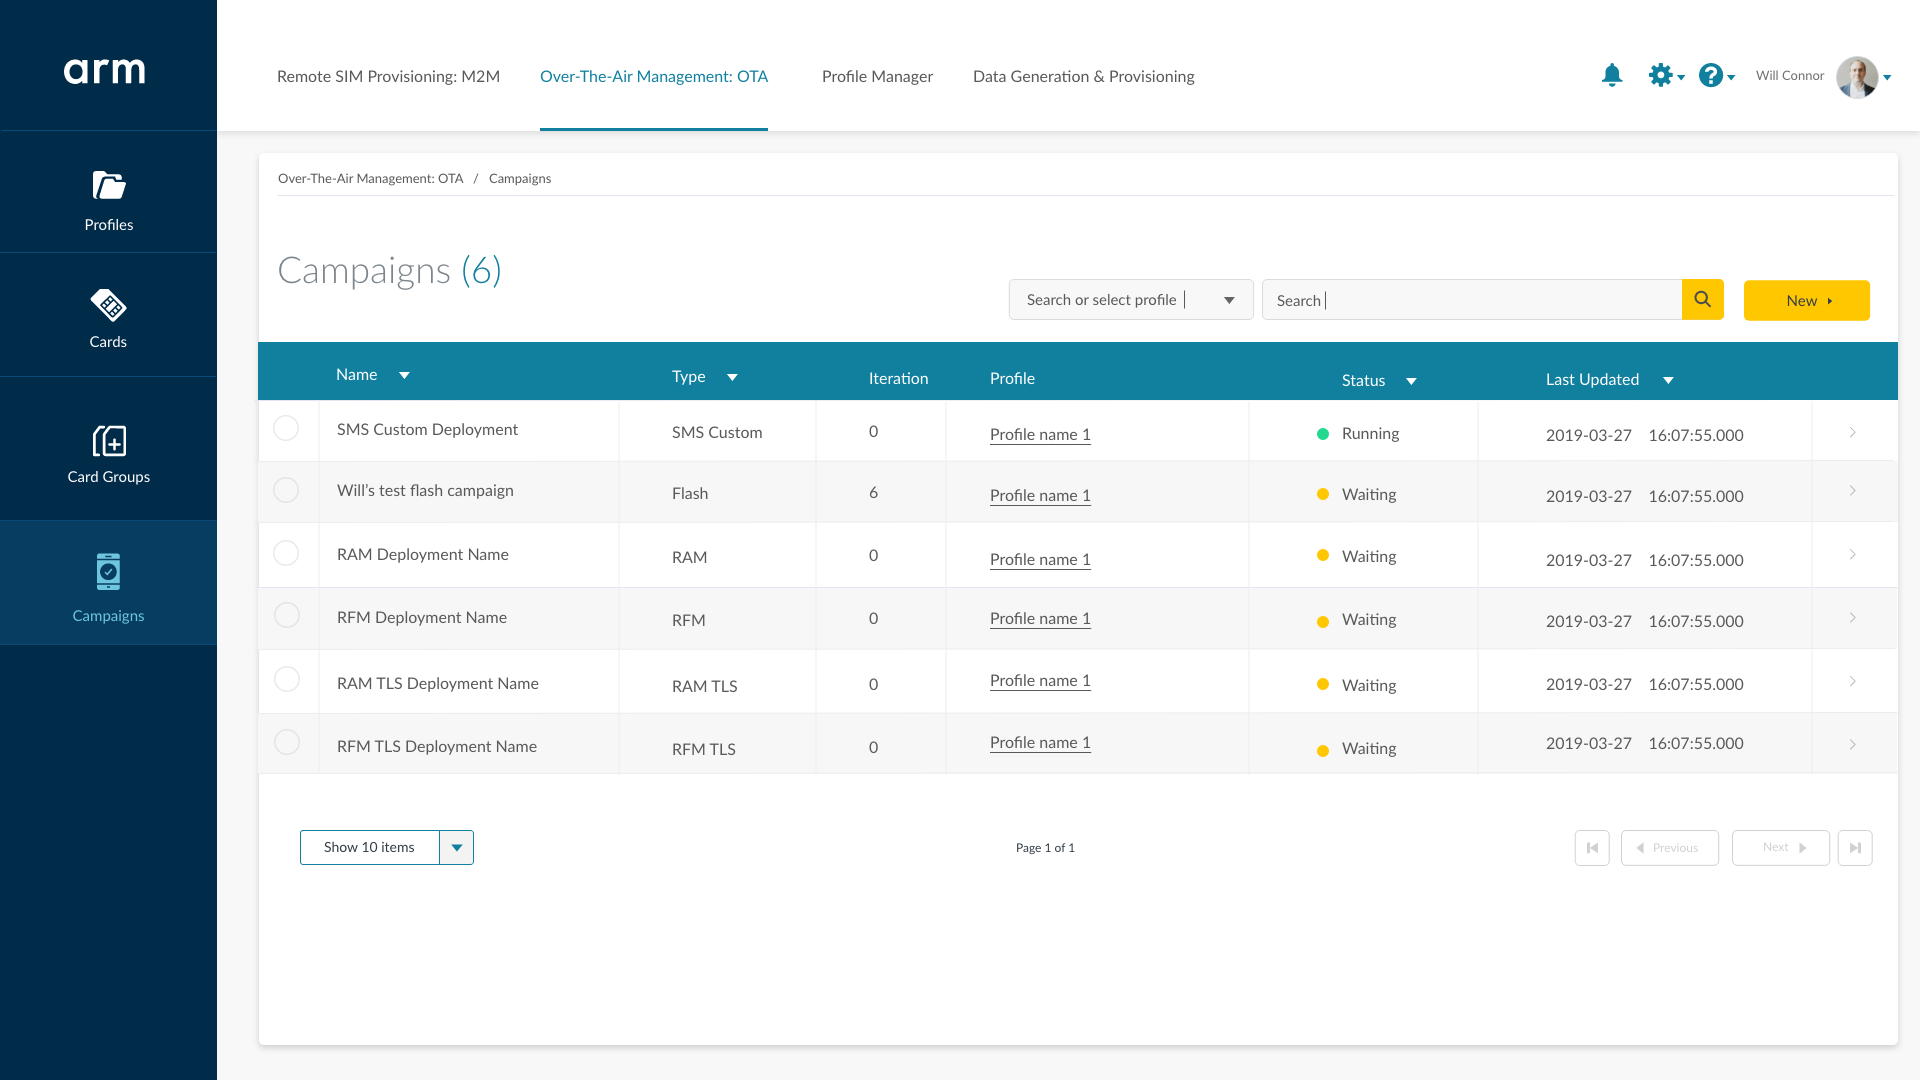1920x1080 pixels.
Task: Sort by Status column arrow
Action: 1411,382
